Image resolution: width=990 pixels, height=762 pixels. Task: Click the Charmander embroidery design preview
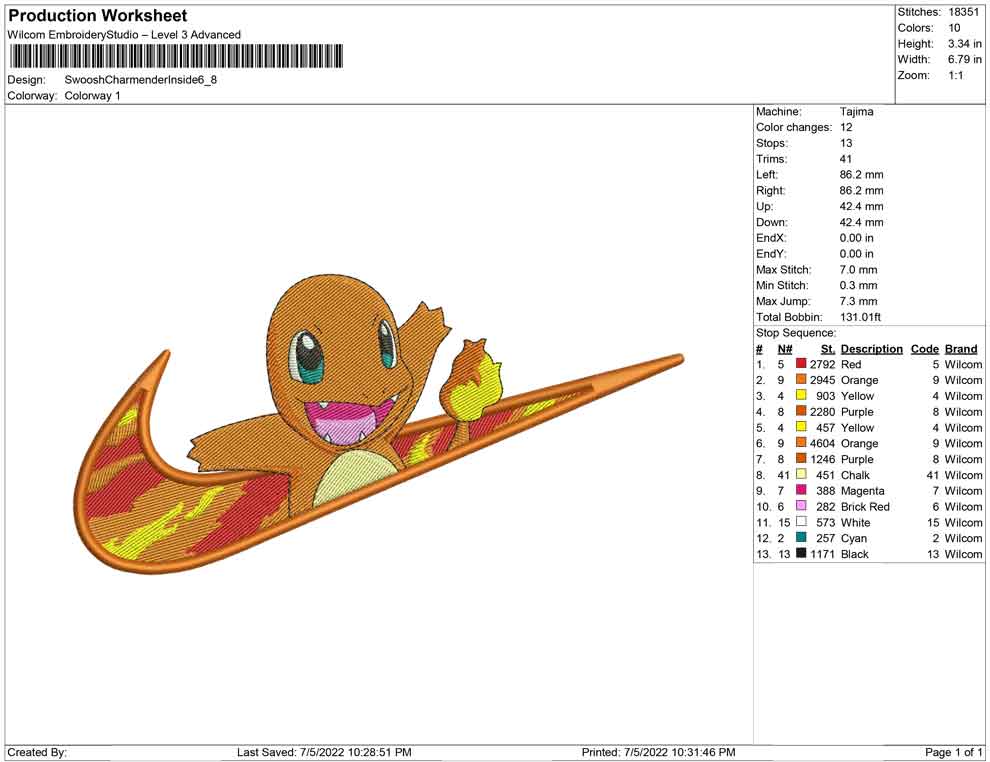(x=379, y=424)
